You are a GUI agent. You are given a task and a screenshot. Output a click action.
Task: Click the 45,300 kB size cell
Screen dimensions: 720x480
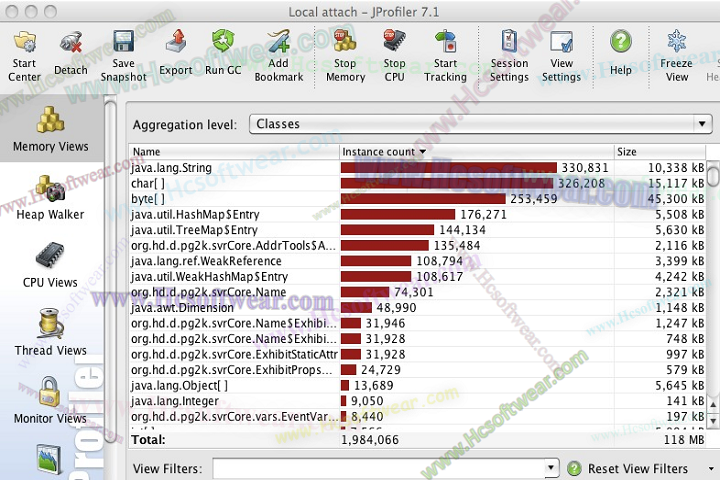(675, 199)
